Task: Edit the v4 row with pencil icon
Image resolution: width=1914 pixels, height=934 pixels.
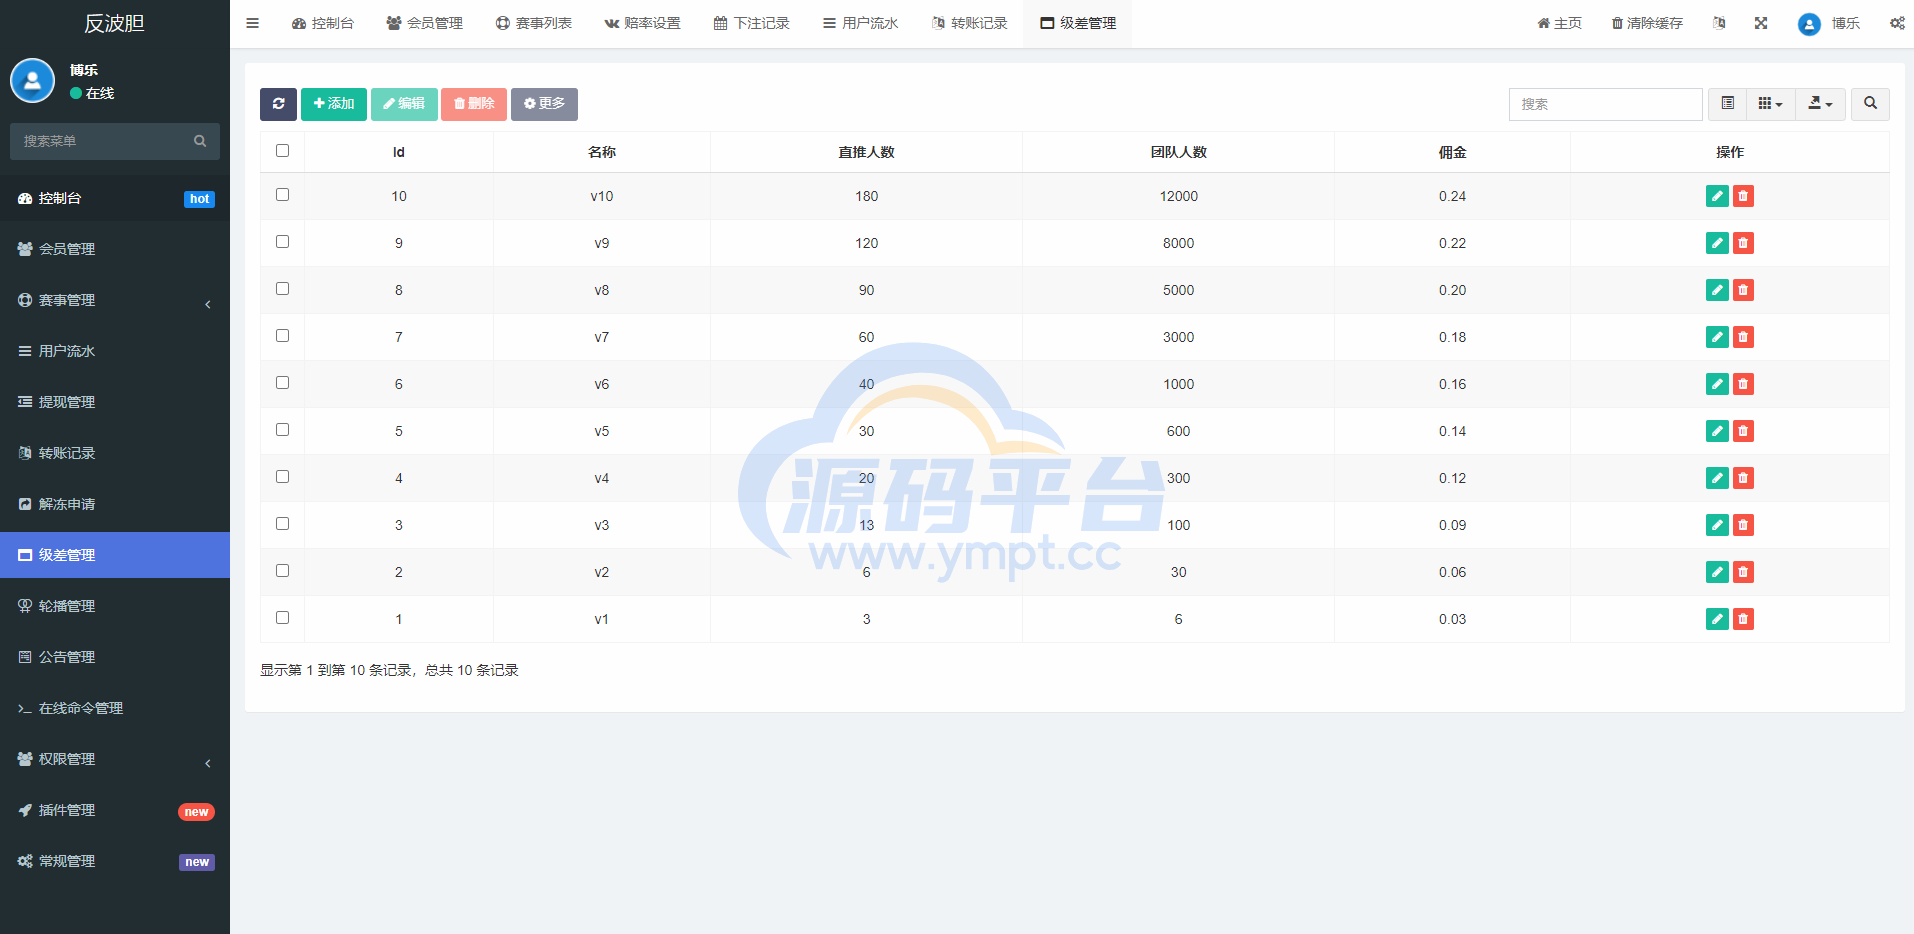Action: [1717, 478]
